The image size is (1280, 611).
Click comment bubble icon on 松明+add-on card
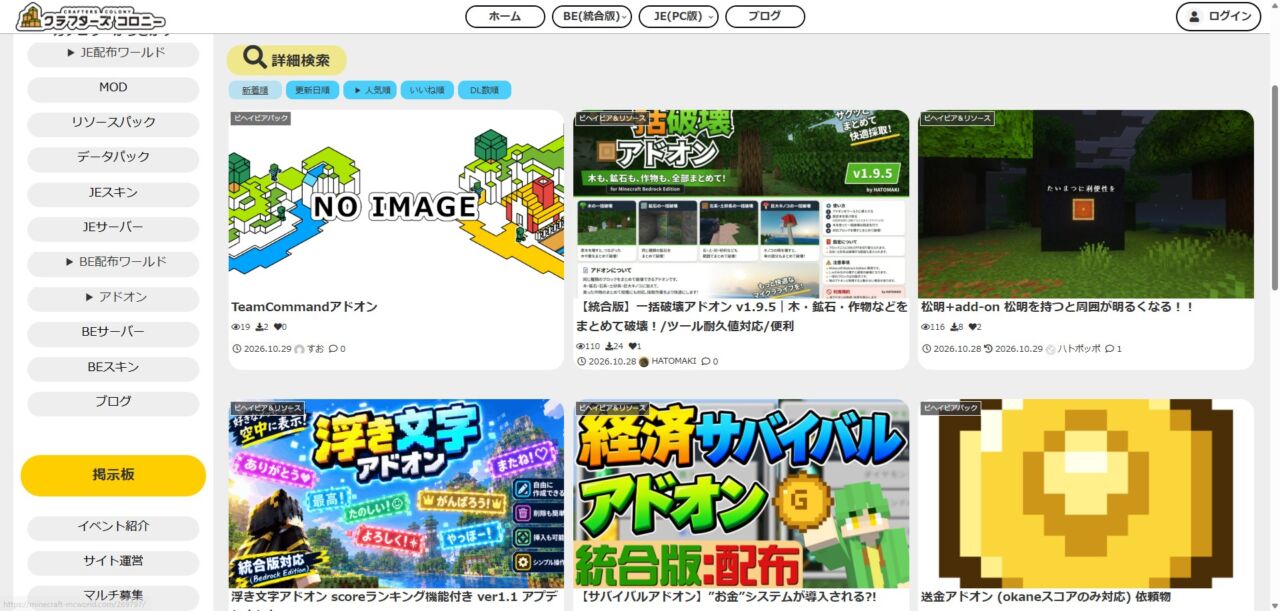point(1110,349)
